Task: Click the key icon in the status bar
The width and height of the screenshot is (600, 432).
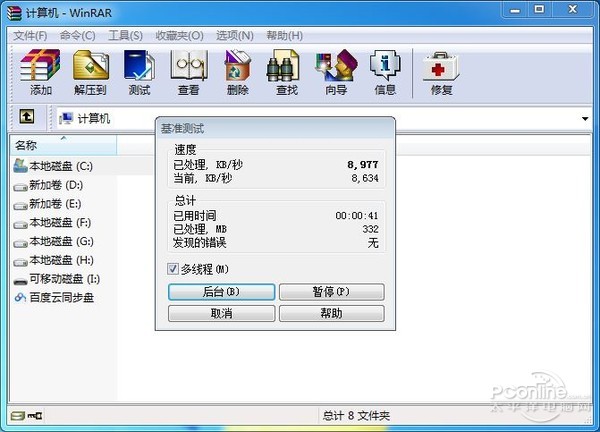Action: (35, 416)
